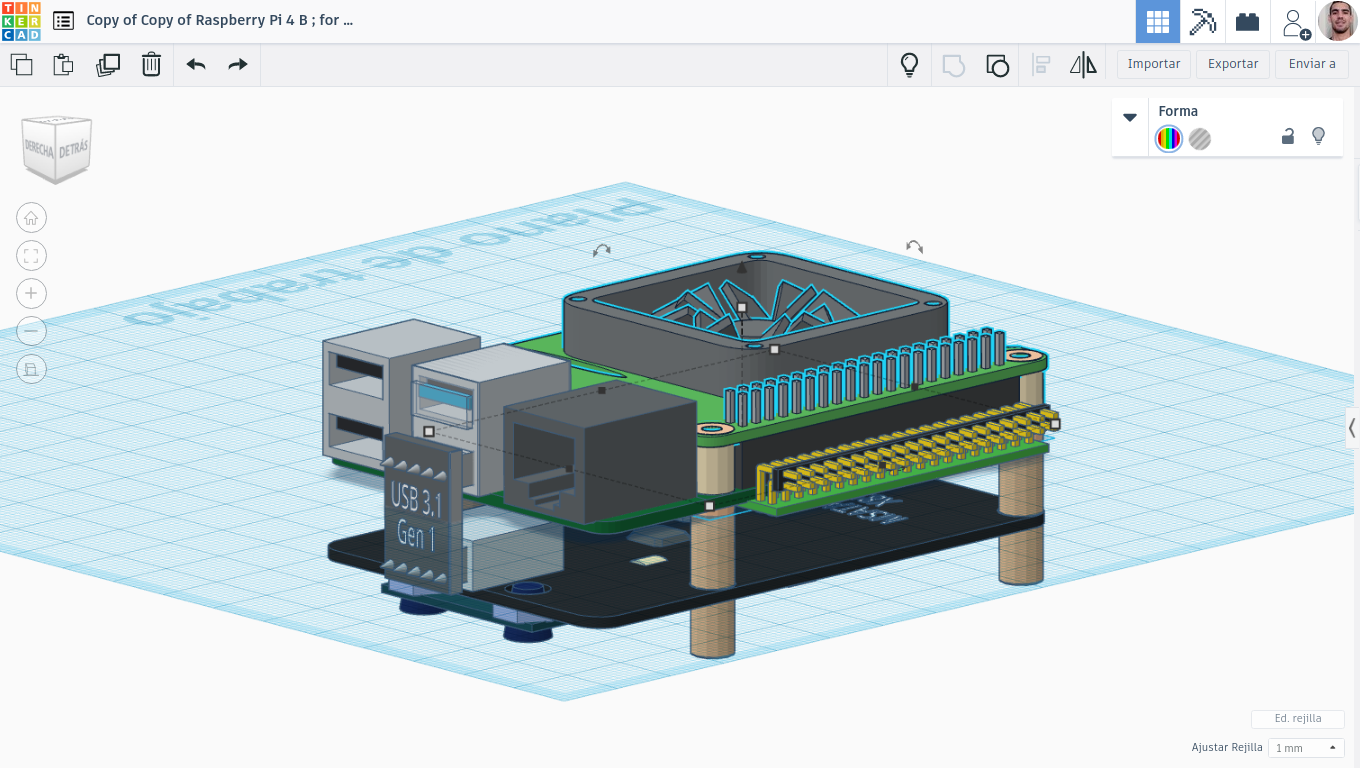Hide the selected shape via lightbulb
Viewport: 1360px width, 768px height.
pyautogui.click(x=1318, y=136)
